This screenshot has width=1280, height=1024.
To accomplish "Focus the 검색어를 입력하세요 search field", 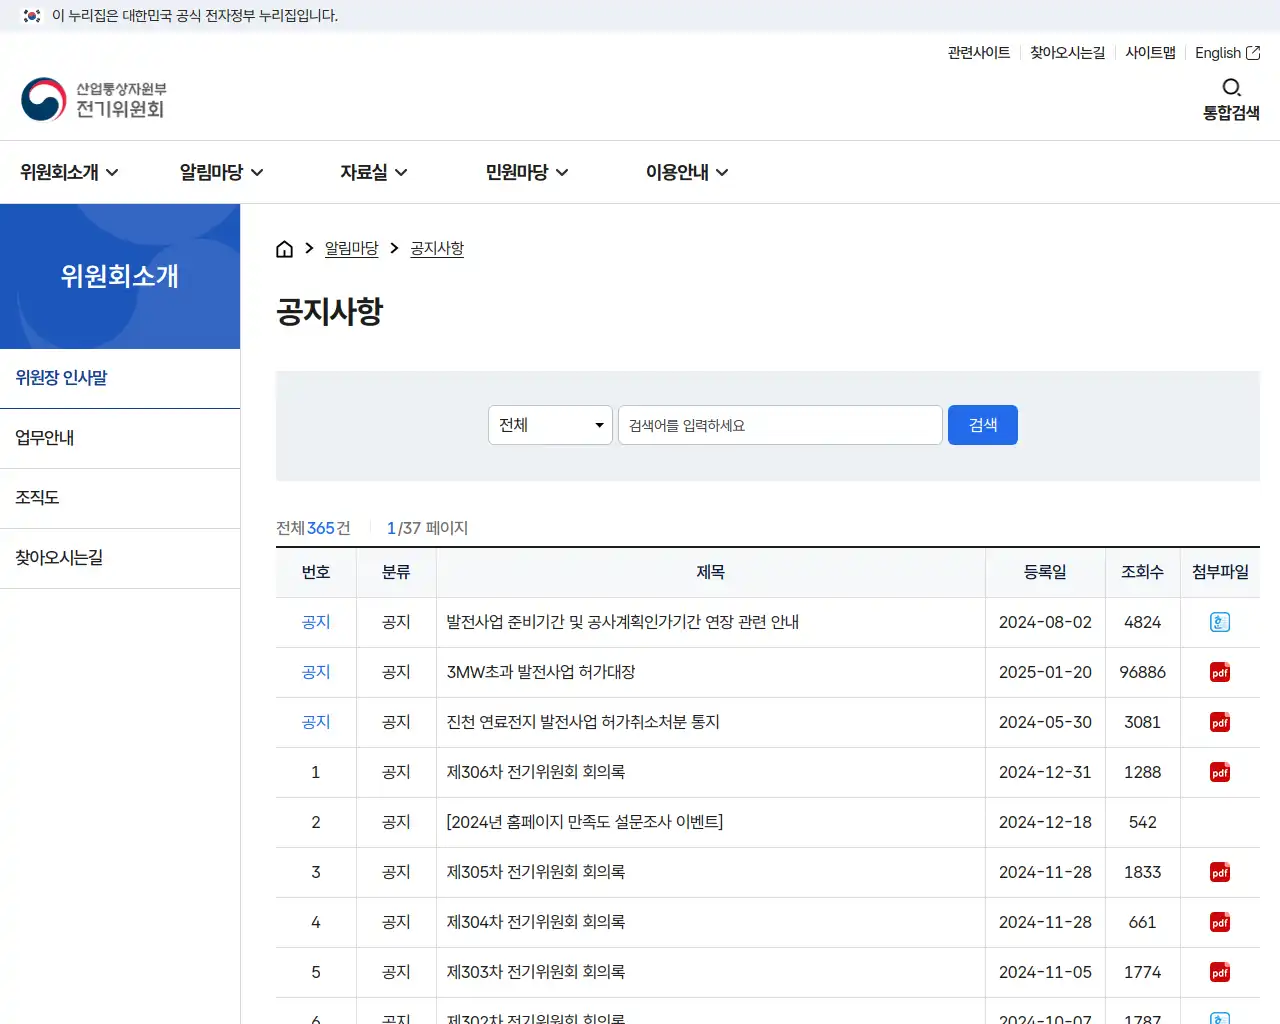I will [780, 425].
